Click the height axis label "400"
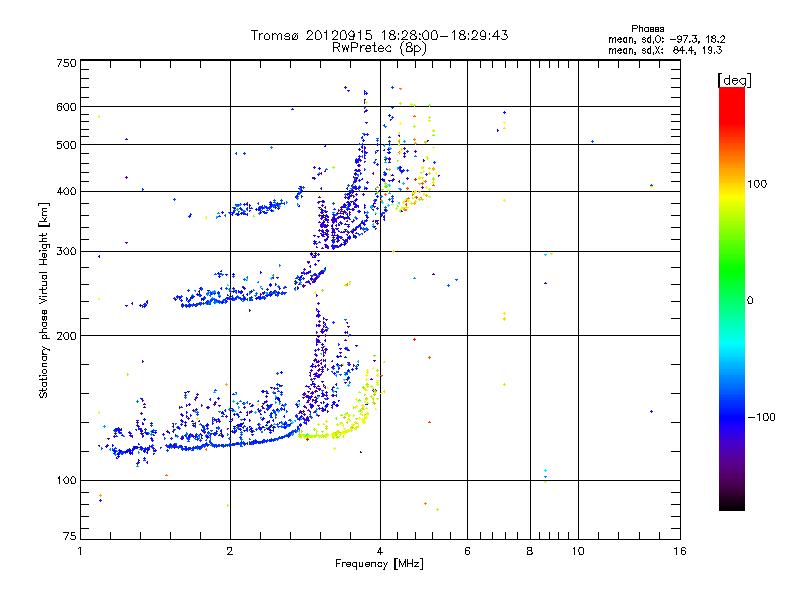 click(x=67, y=191)
